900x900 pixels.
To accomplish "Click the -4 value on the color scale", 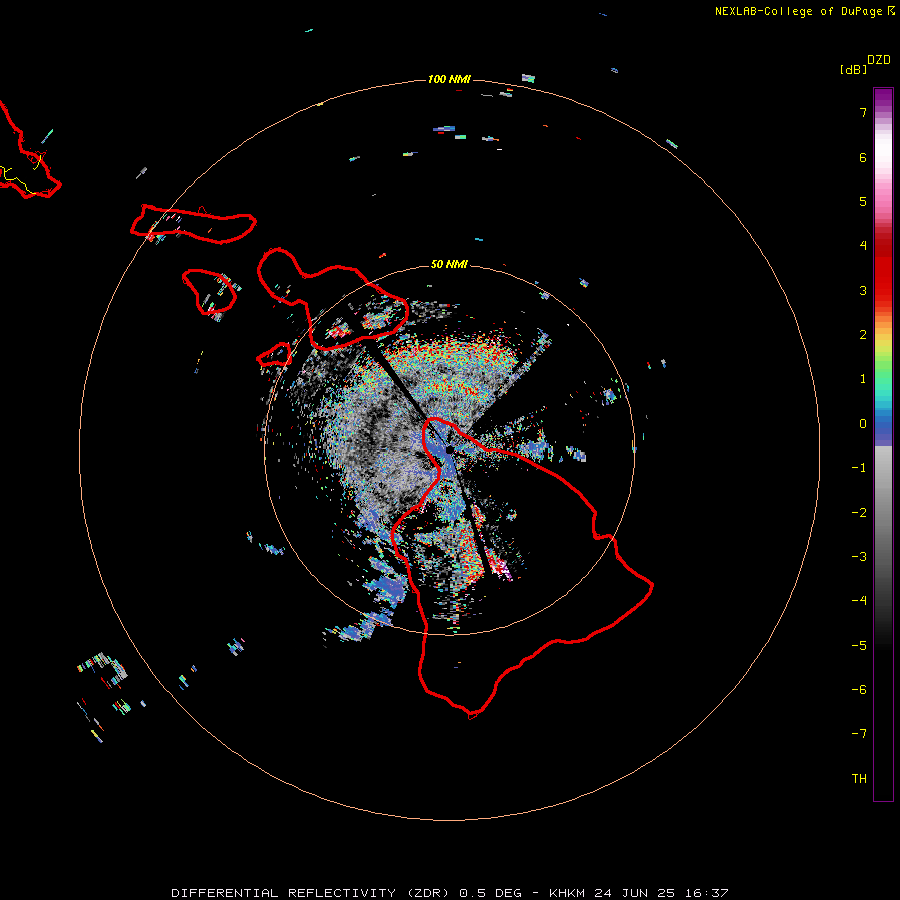I will (x=859, y=601).
